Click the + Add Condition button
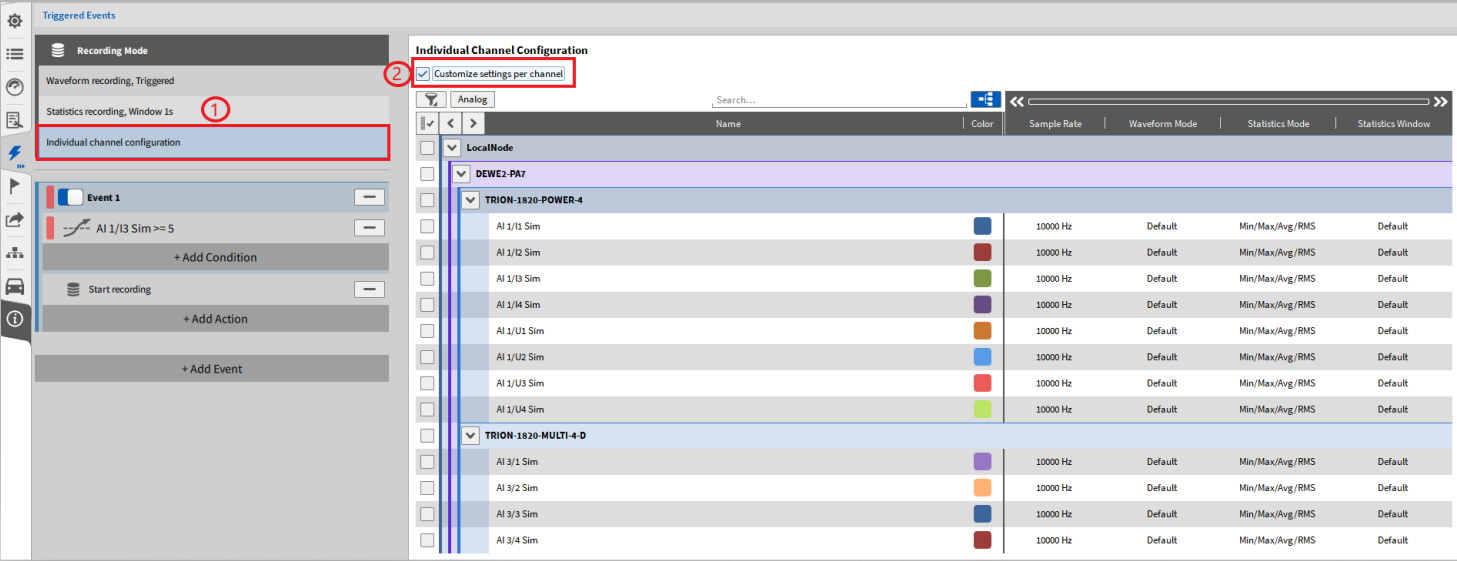Viewport: 1457px width, 561px height. (215, 257)
